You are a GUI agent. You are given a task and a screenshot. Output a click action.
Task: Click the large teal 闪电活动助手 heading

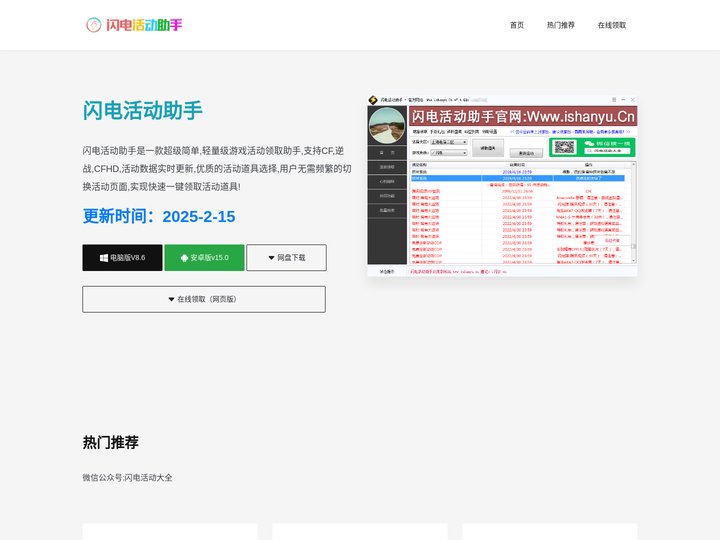[143, 110]
